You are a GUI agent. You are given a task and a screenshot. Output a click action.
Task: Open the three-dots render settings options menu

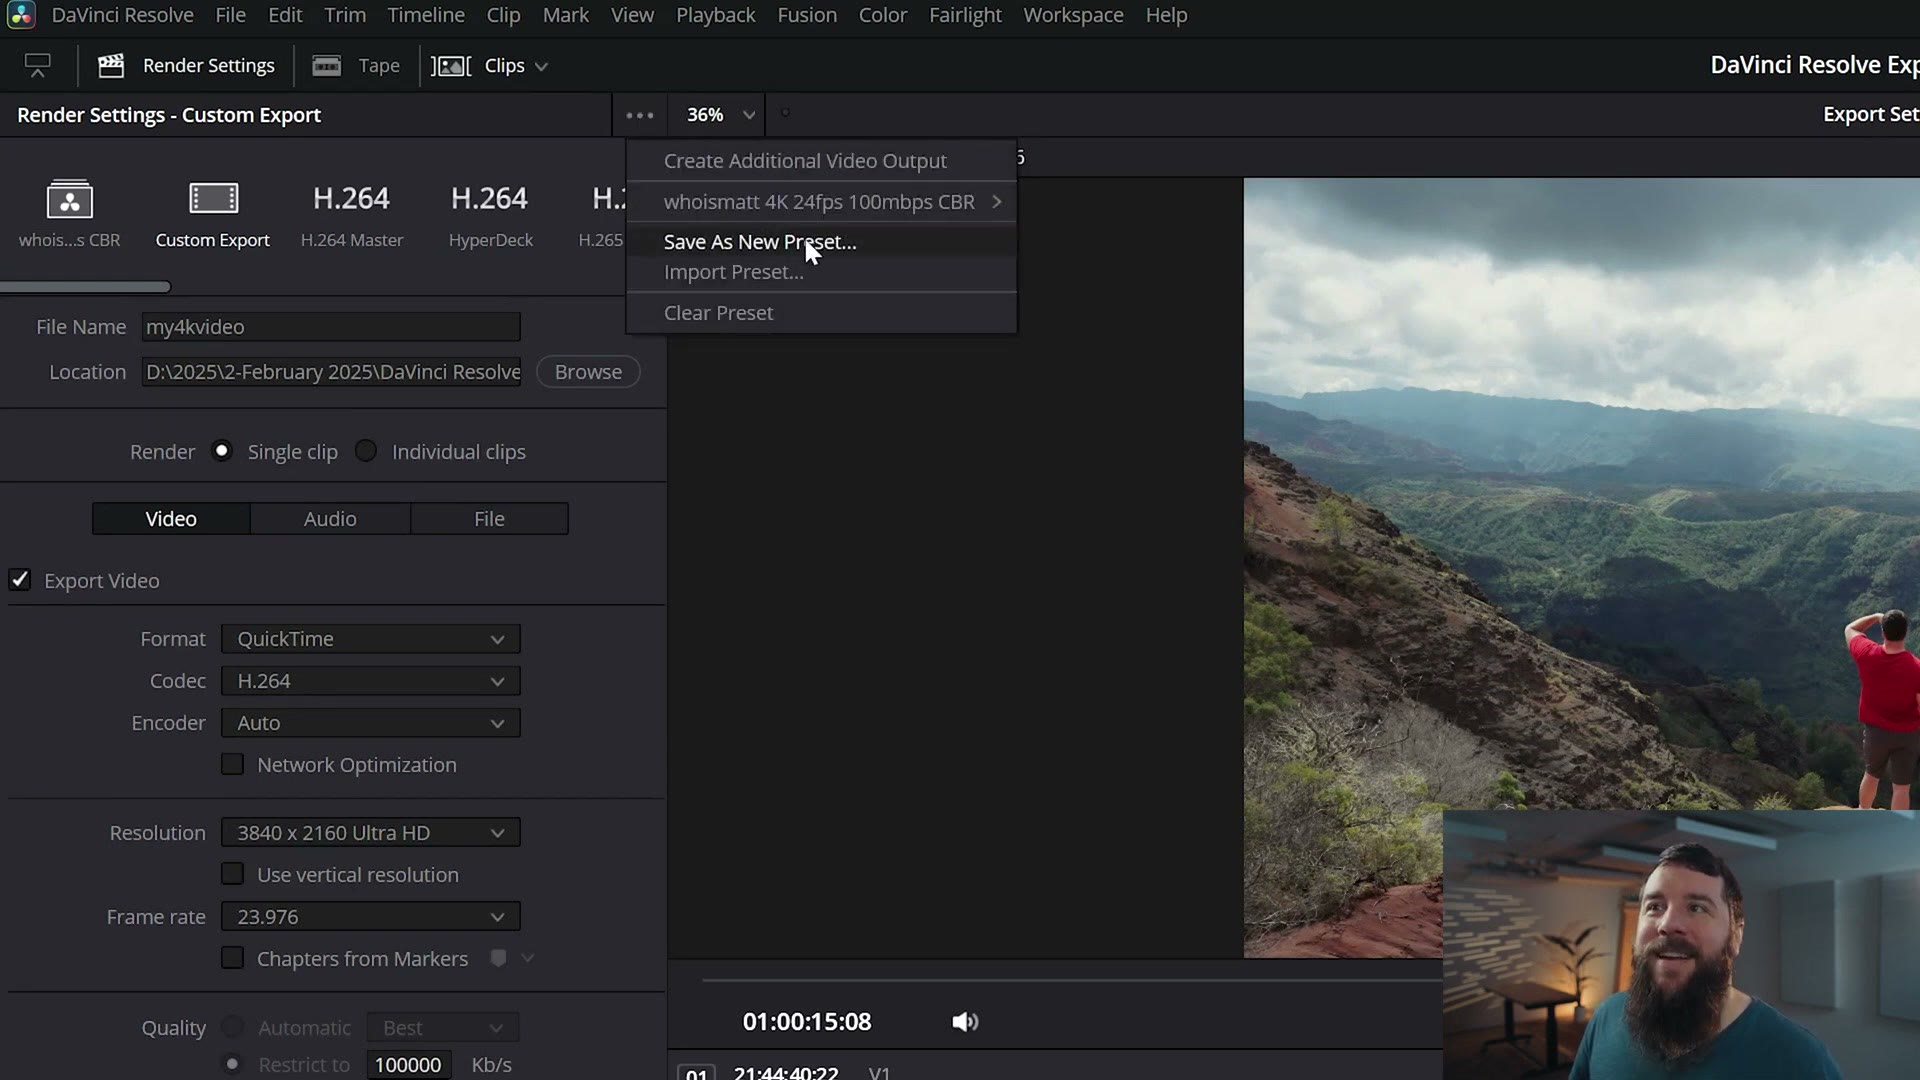[x=640, y=115]
